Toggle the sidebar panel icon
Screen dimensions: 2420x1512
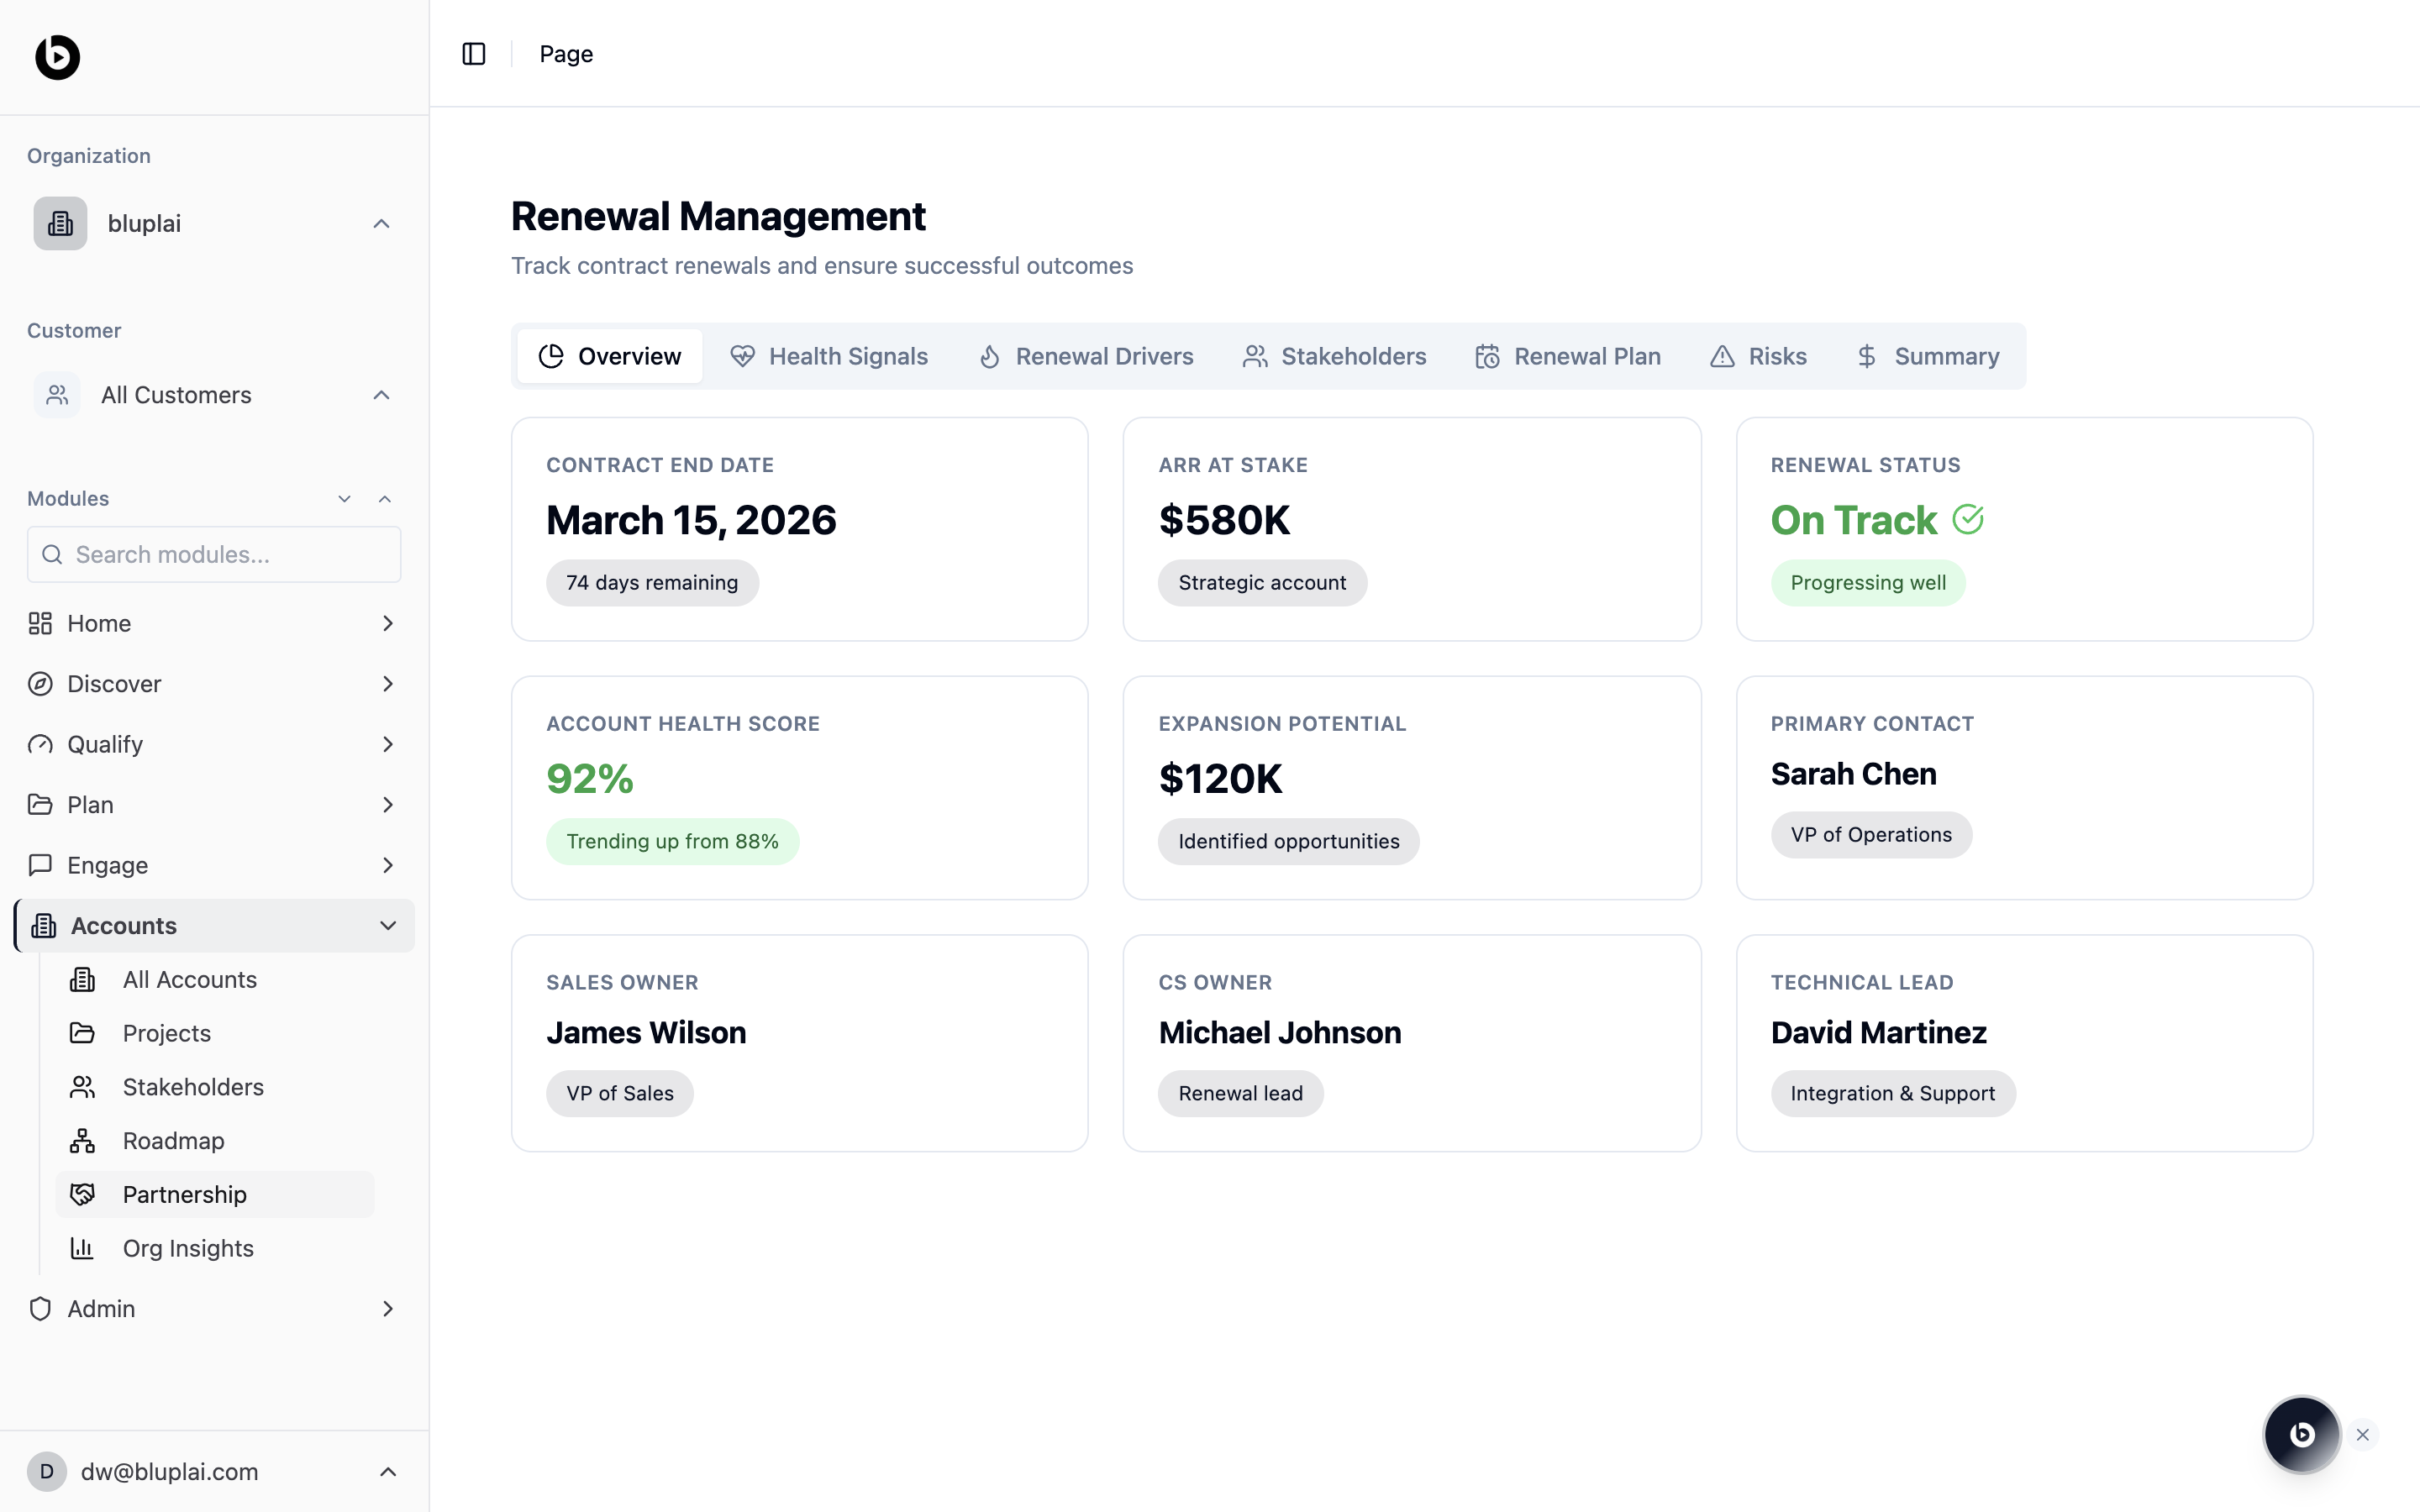pos(474,54)
